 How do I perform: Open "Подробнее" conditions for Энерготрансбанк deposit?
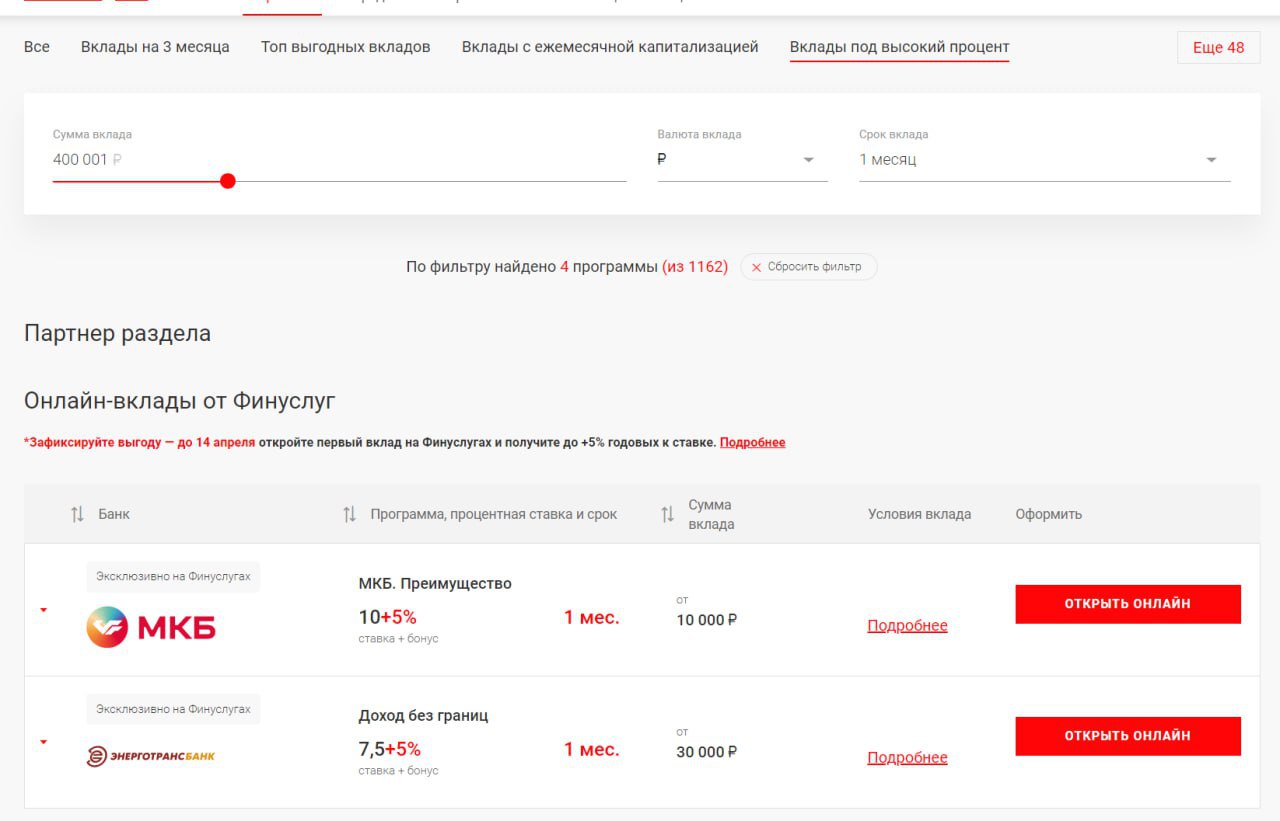(907, 758)
